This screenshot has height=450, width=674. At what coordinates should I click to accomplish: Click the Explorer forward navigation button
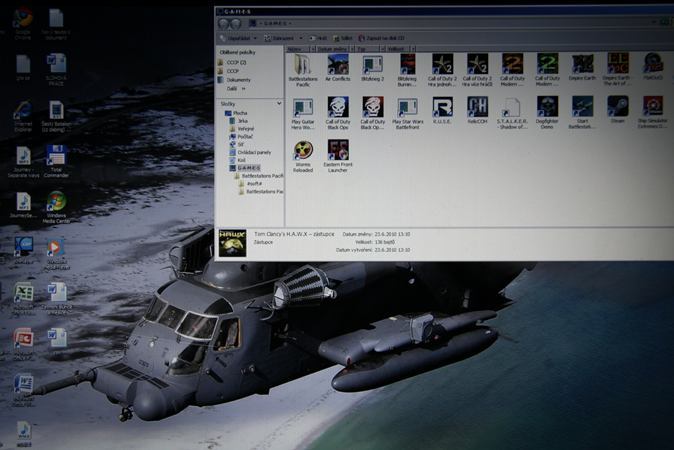pyautogui.click(x=236, y=24)
